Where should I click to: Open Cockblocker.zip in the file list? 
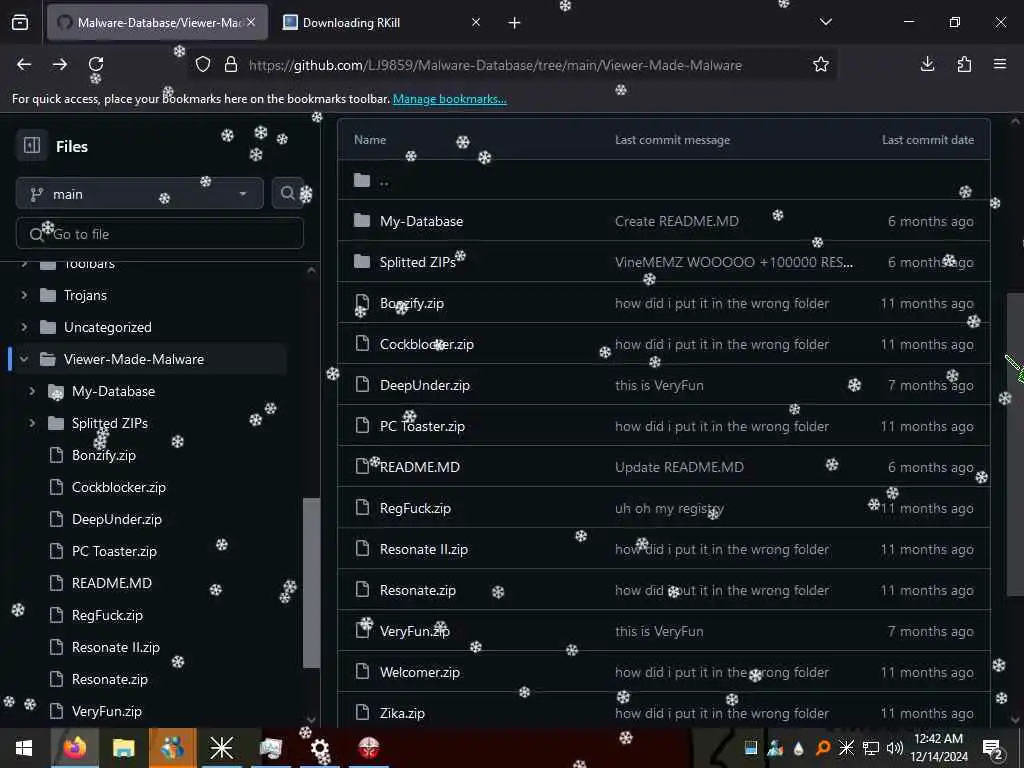point(426,344)
